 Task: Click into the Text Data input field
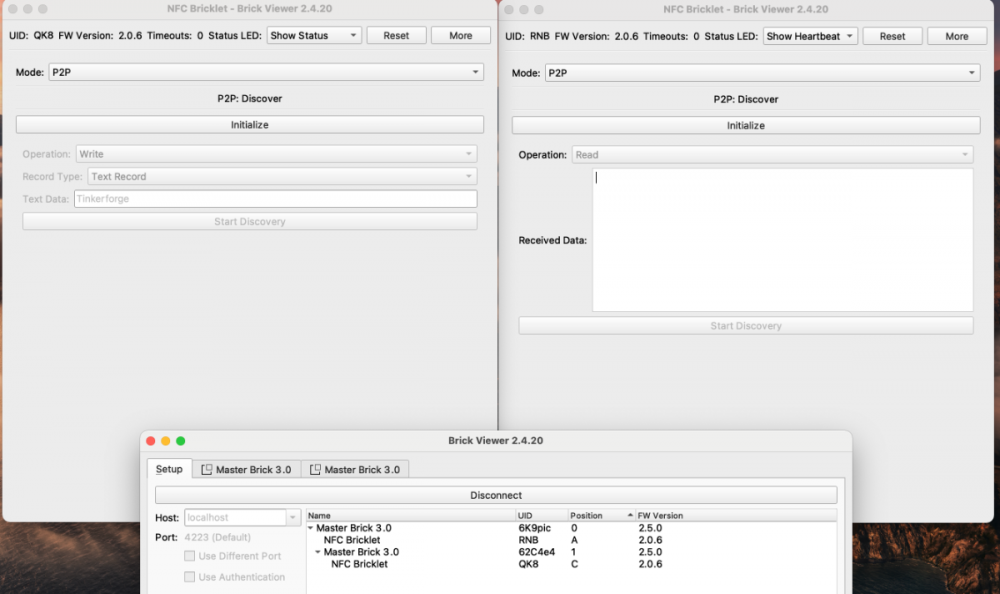[275, 199]
